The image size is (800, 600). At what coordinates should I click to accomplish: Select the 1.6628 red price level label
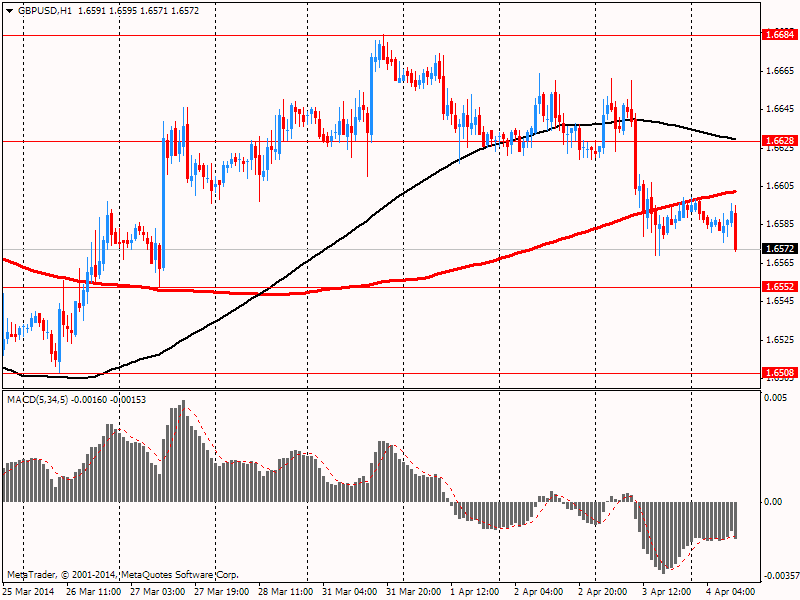779,140
